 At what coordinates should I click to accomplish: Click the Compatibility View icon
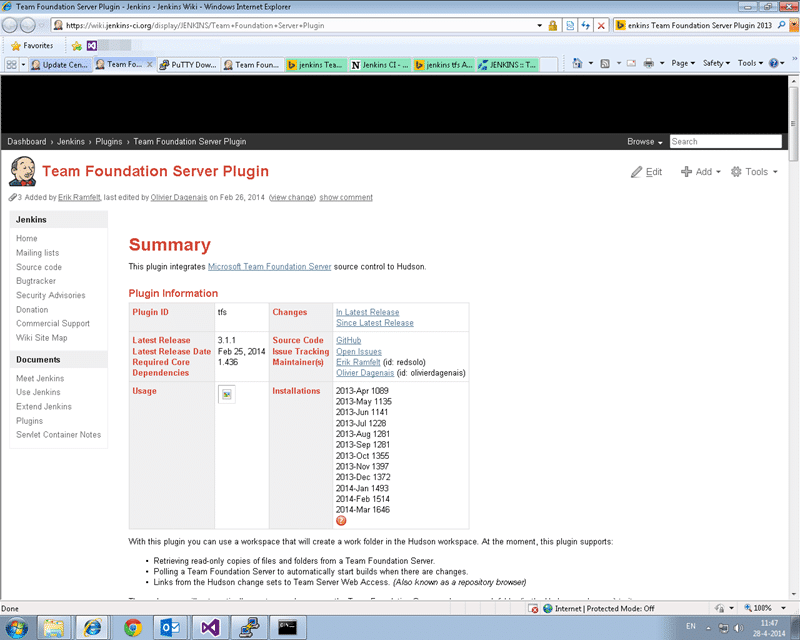click(570, 26)
